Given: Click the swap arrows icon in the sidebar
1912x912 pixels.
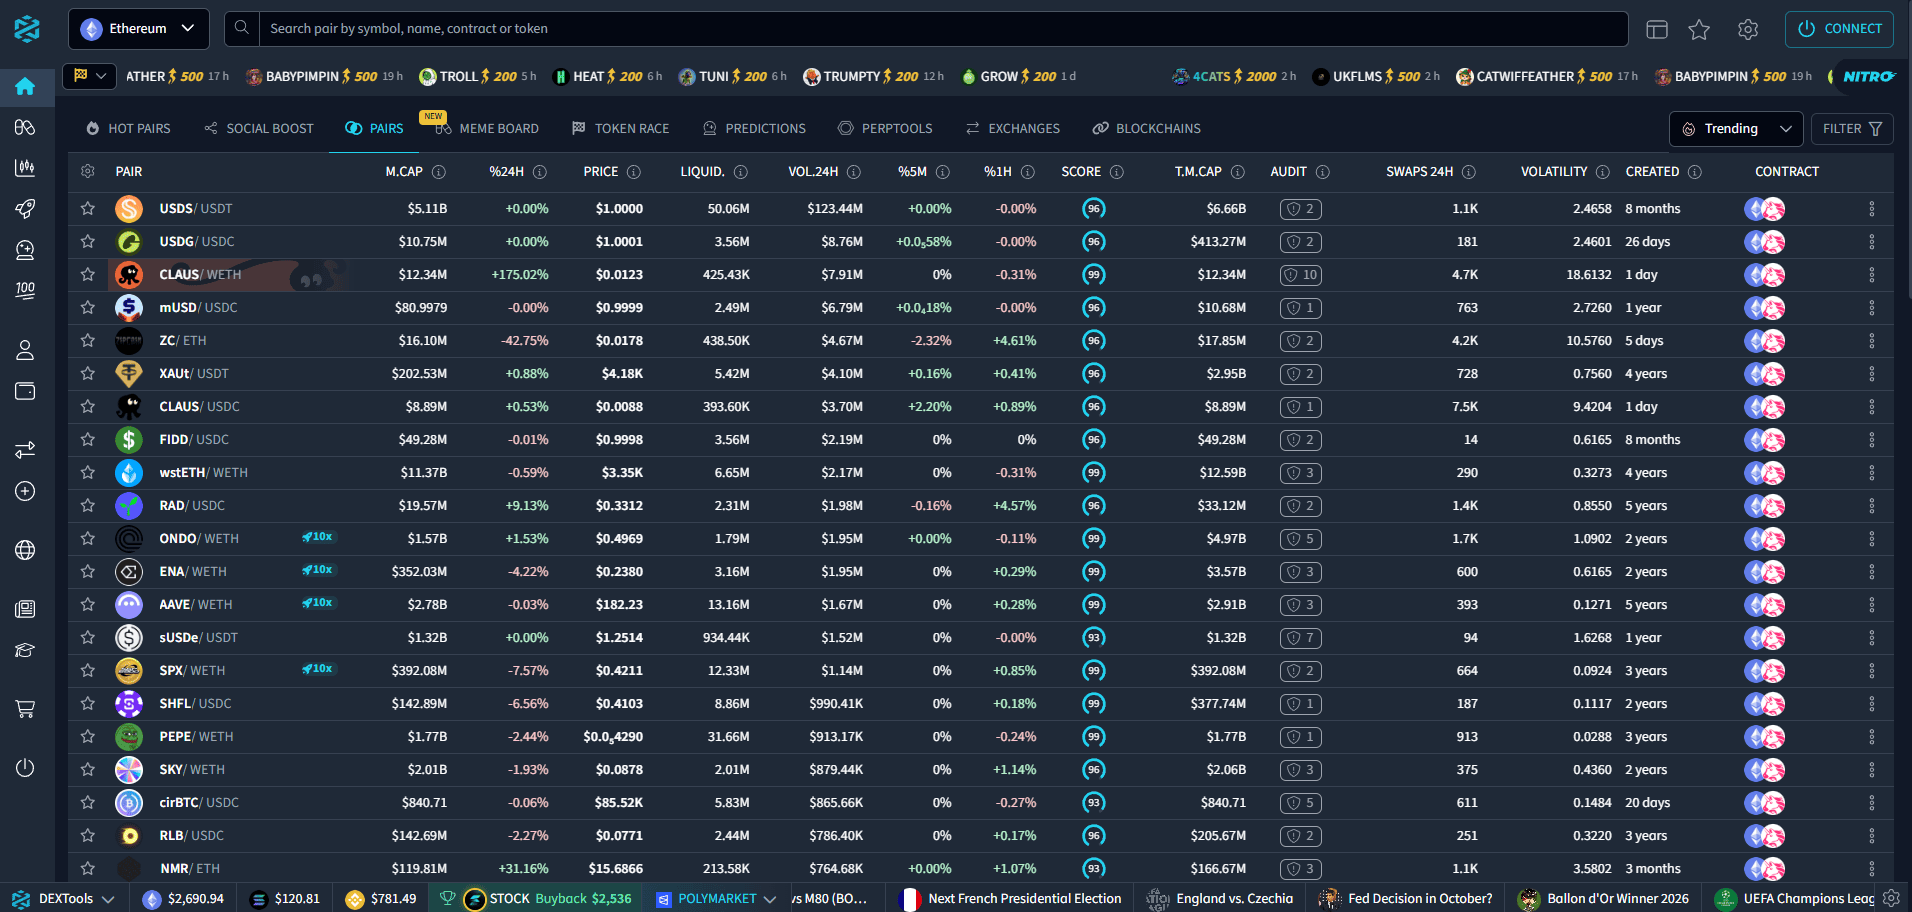Looking at the screenshot, I should point(25,450).
